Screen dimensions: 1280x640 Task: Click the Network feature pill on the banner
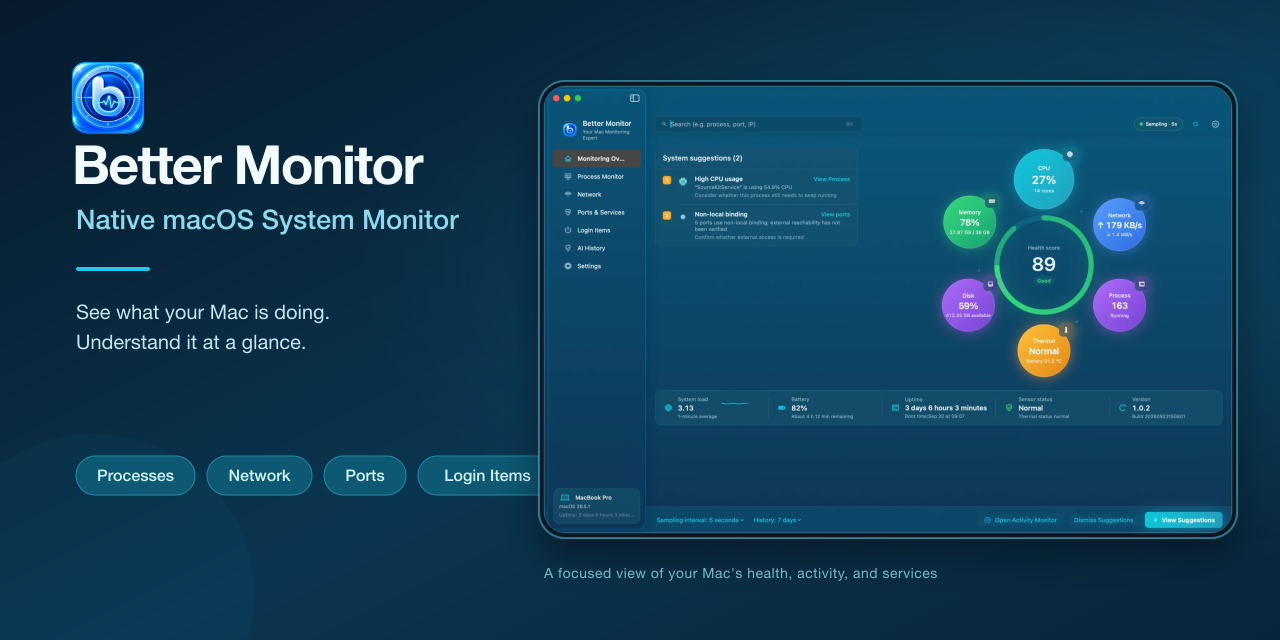(x=259, y=475)
